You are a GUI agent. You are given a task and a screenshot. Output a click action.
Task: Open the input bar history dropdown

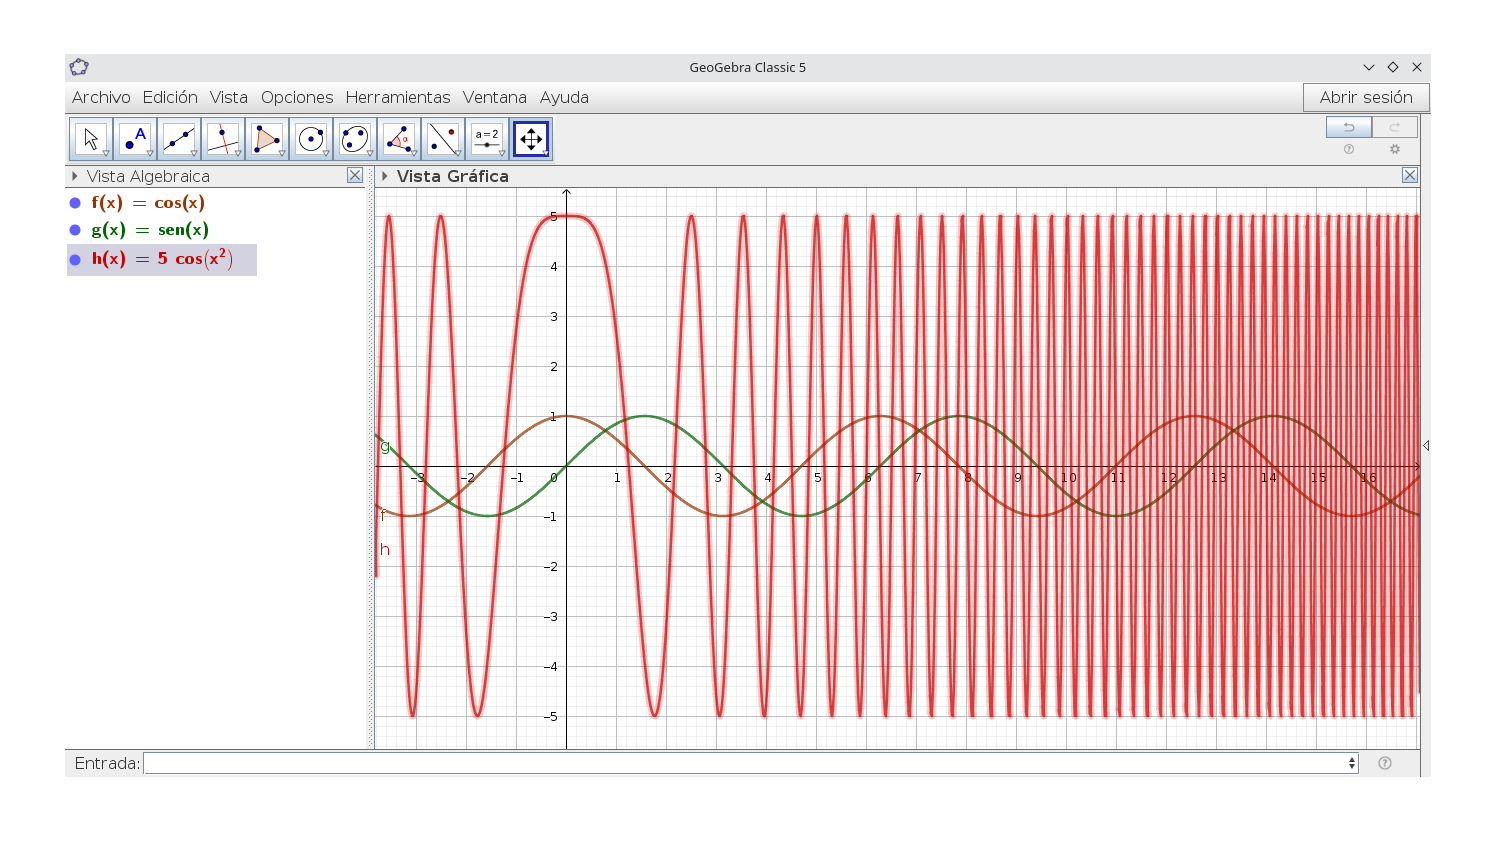(1352, 763)
